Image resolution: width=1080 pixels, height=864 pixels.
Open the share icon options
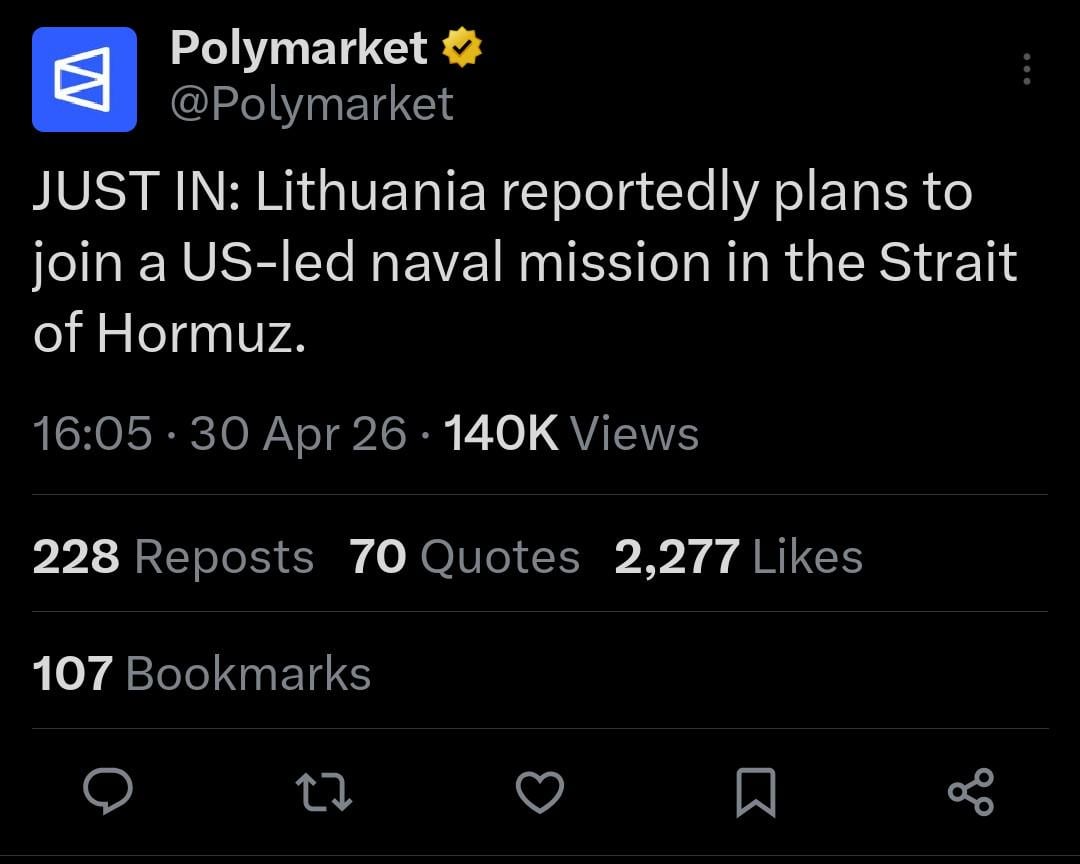970,792
